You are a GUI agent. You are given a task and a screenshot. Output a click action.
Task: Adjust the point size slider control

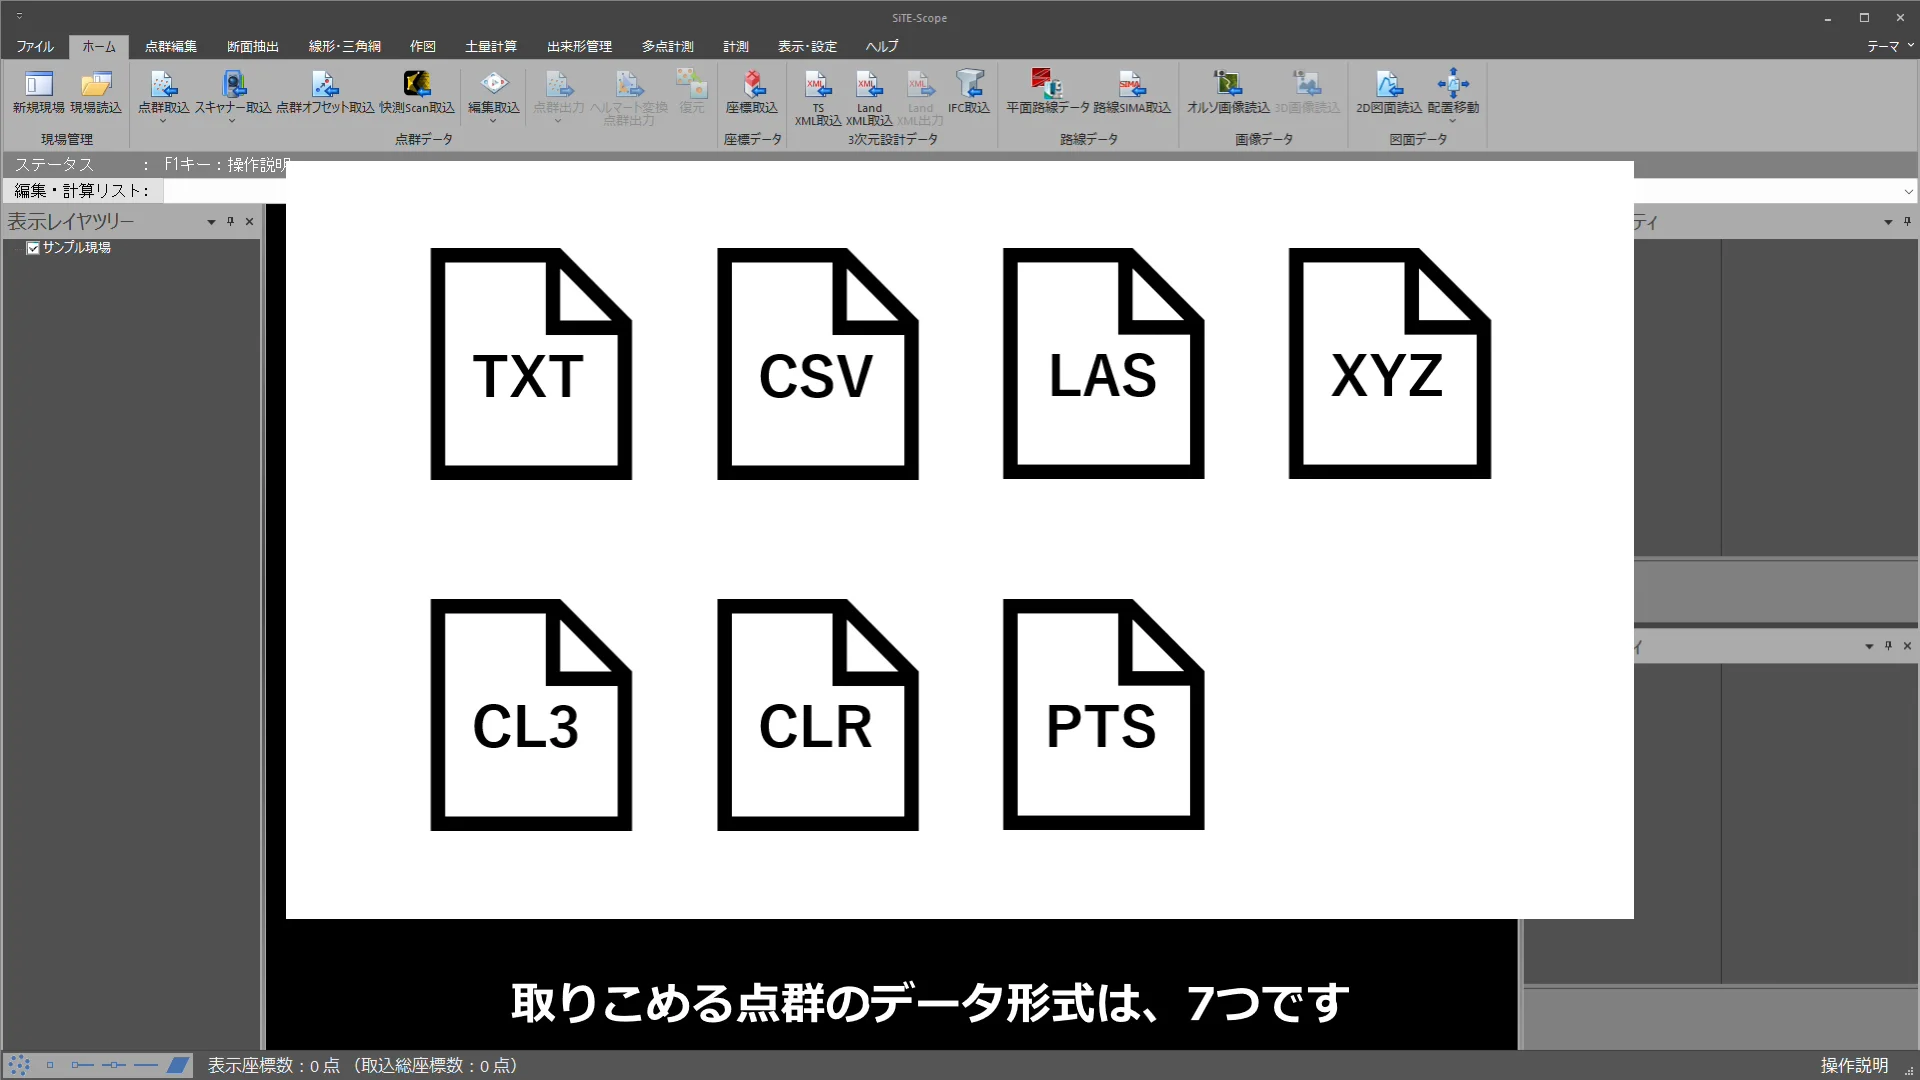(115, 1065)
